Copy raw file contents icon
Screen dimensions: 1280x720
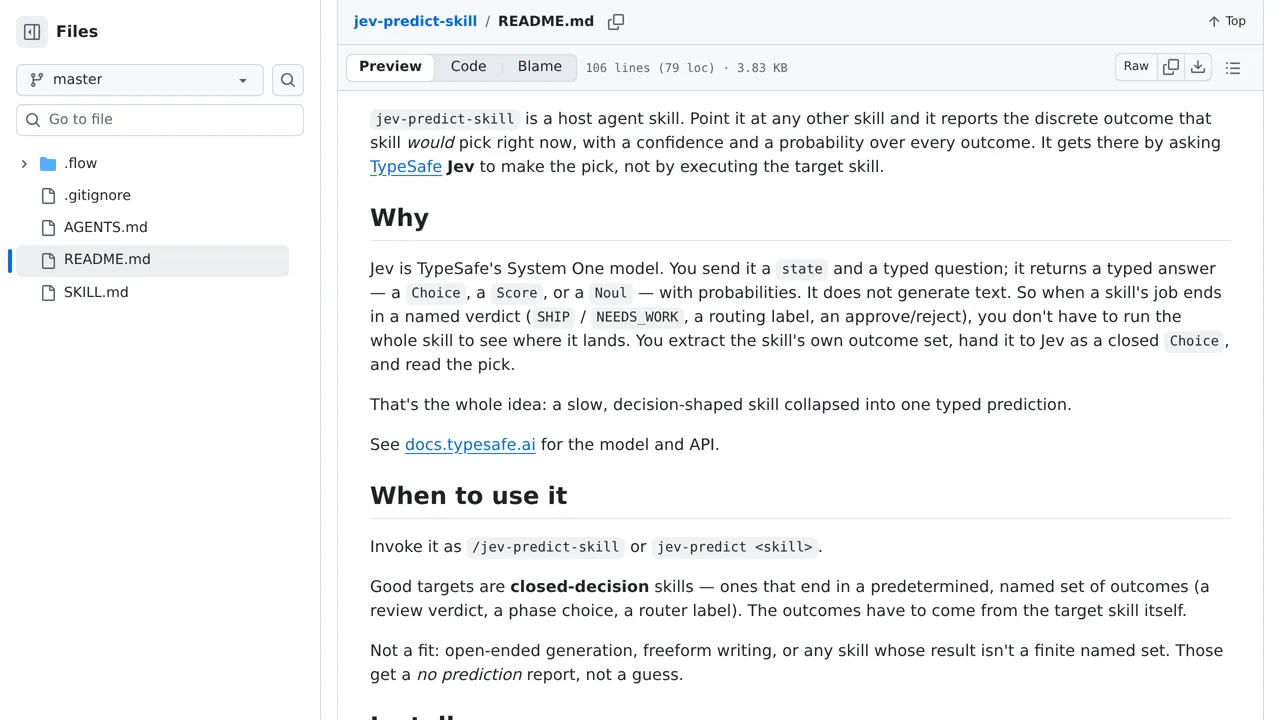[1171, 67]
